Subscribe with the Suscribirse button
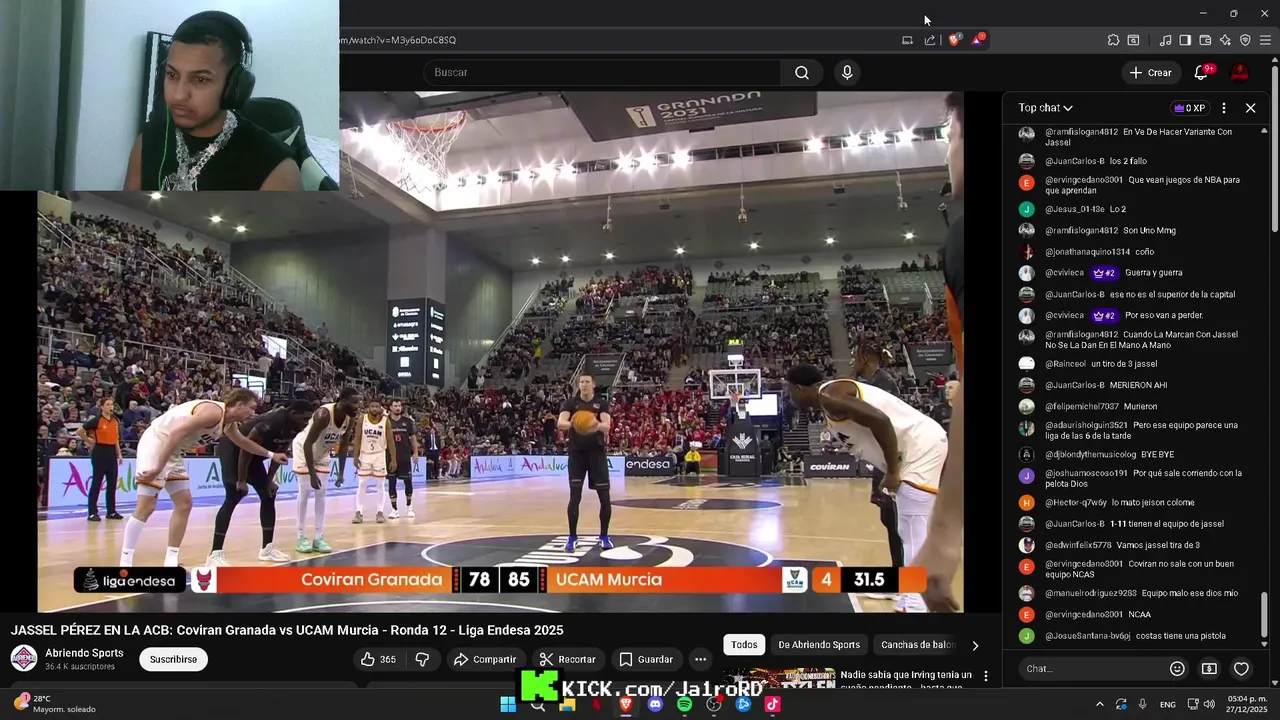Viewport: 1280px width, 720px height. pyautogui.click(x=173, y=659)
